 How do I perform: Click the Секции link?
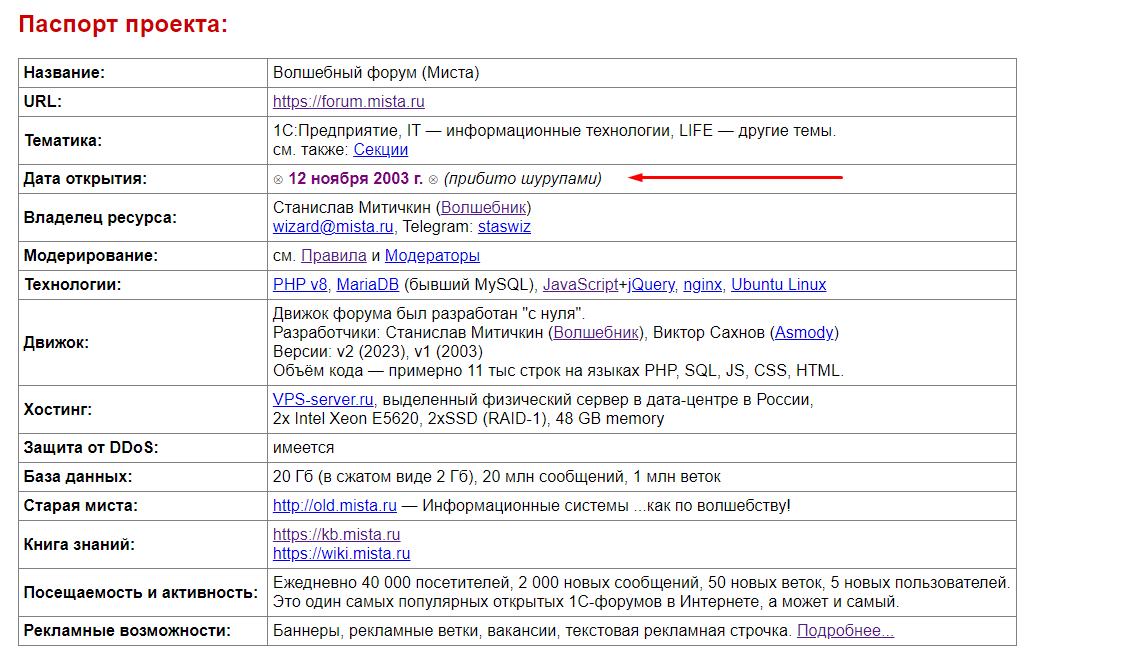(x=380, y=149)
